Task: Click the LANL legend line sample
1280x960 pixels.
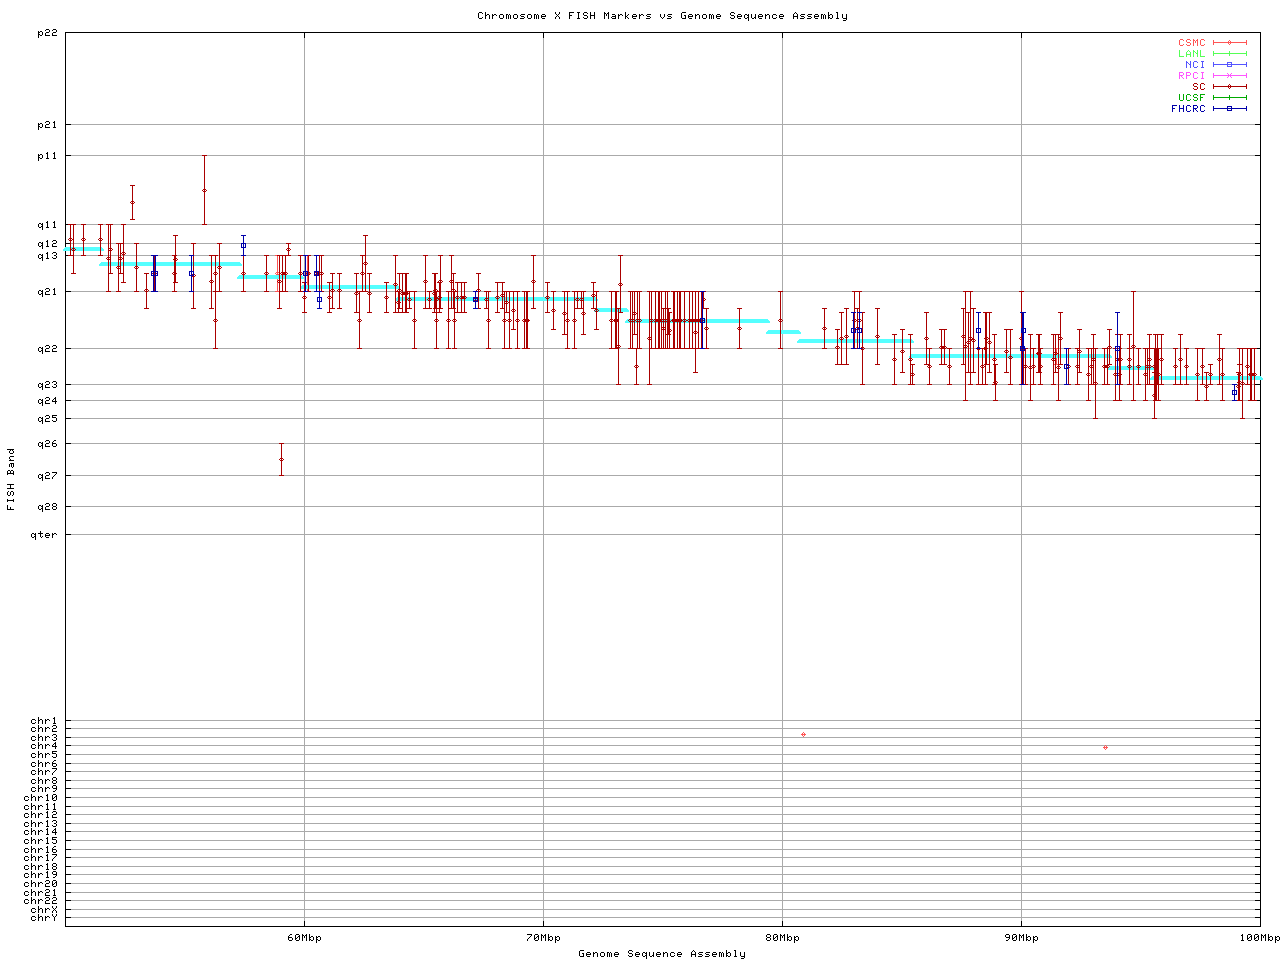Action: pos(1229,54)
